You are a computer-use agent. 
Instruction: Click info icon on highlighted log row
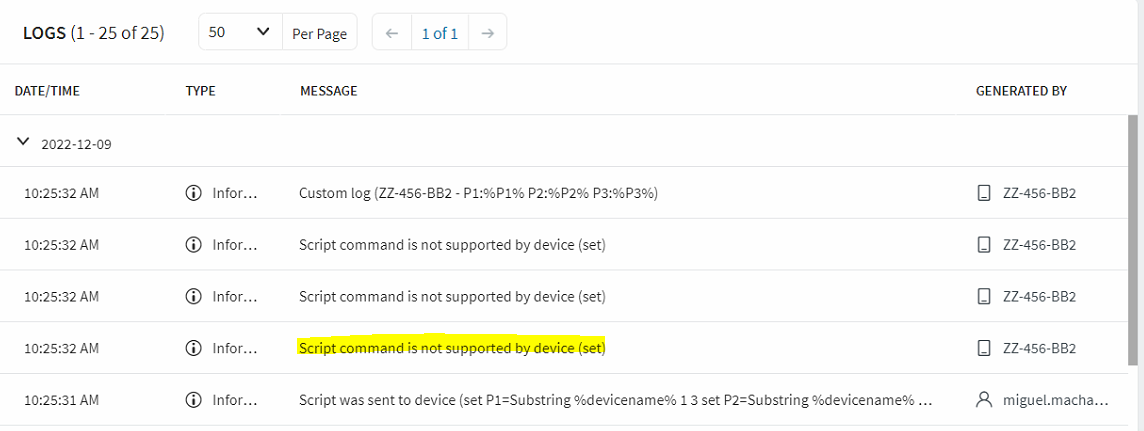pyautogui.click(x=194, y=348)
